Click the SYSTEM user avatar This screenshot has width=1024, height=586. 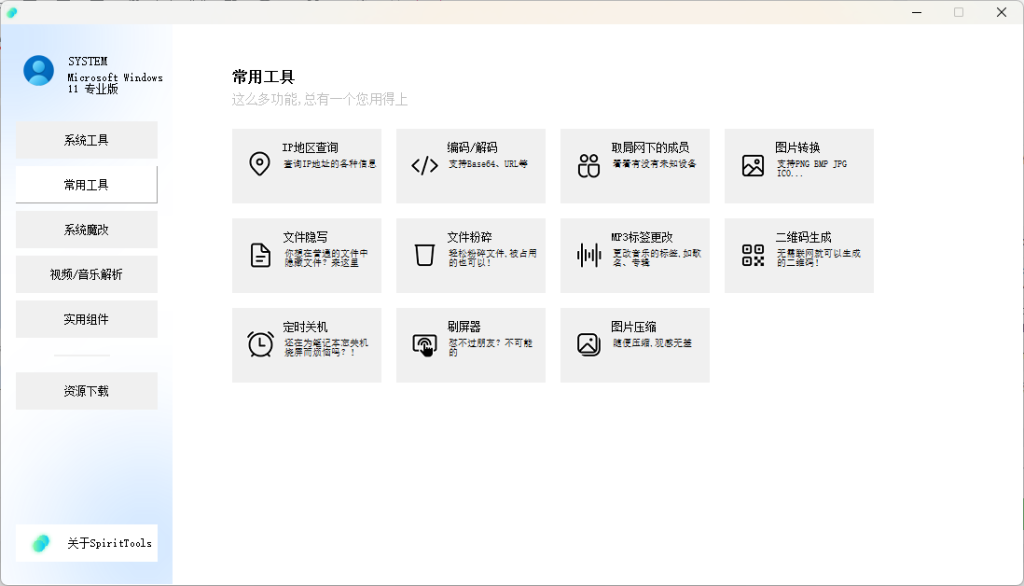pyautogui.click(x=39, y=70)
